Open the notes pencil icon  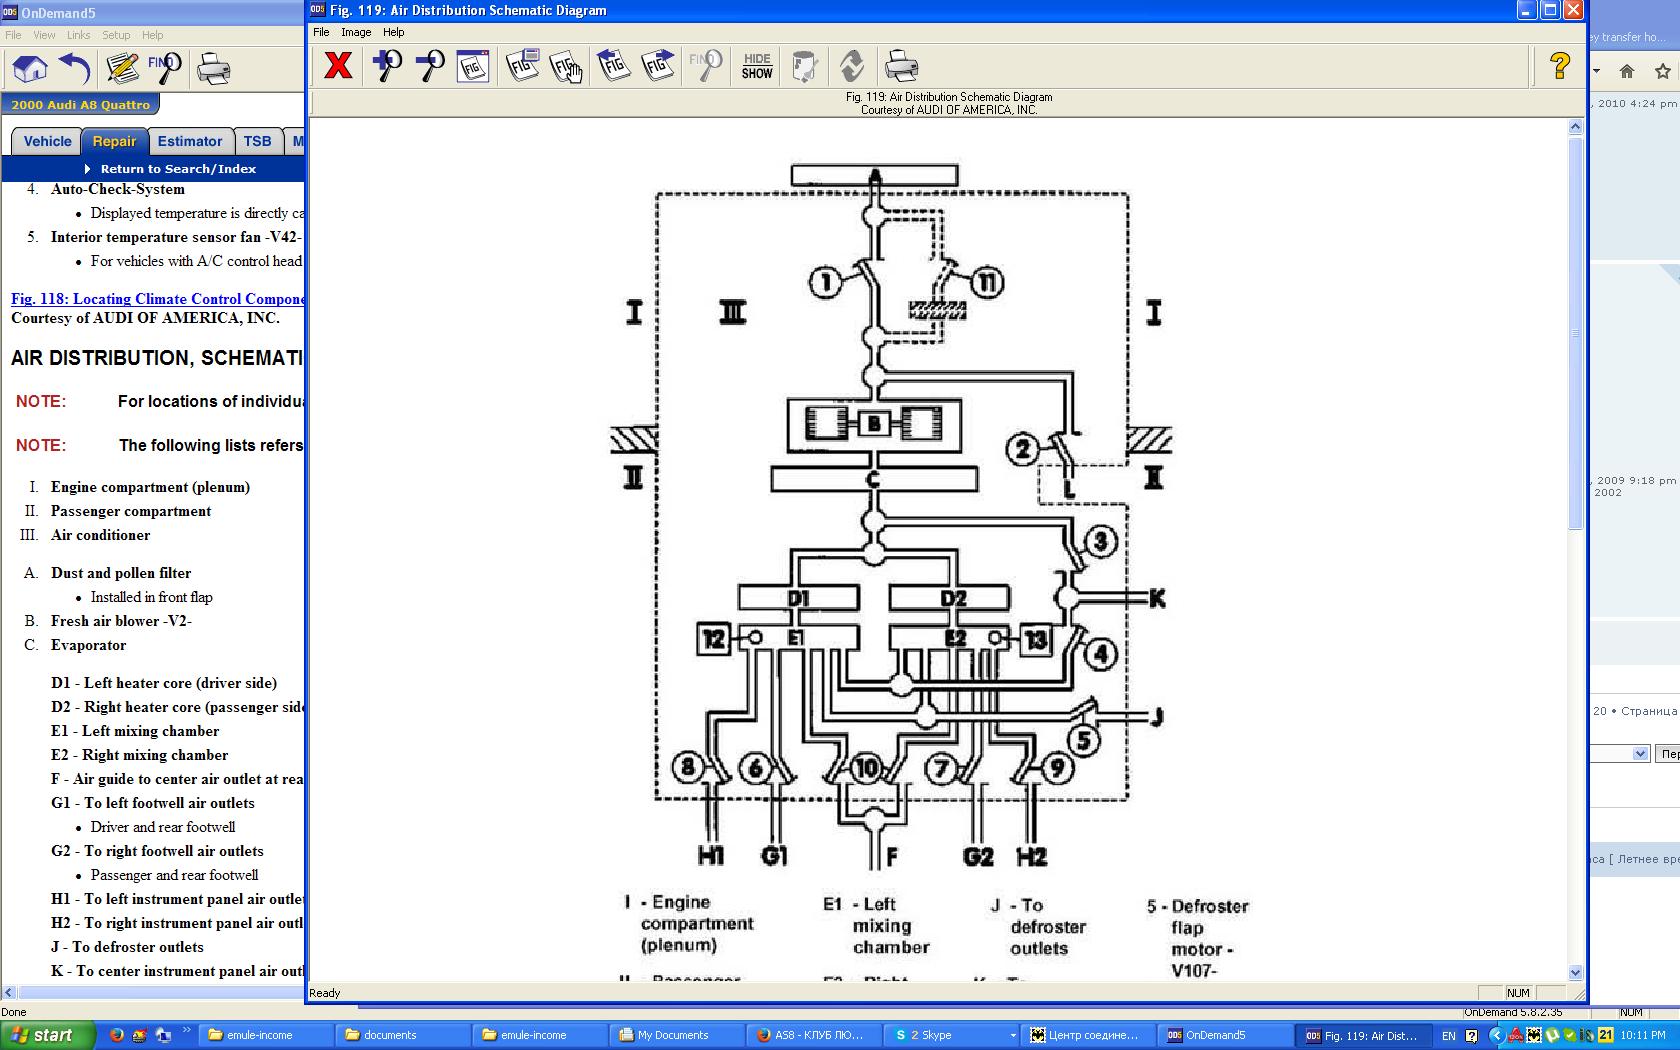[122, 69]
